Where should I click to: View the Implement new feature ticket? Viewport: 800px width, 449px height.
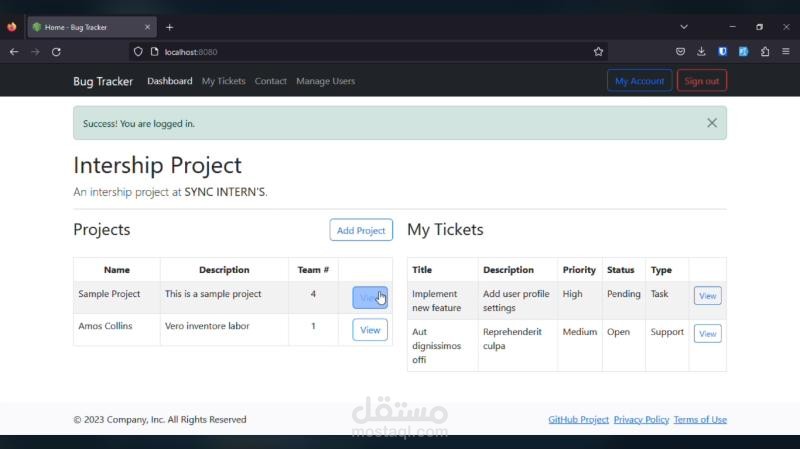(707, 295)
